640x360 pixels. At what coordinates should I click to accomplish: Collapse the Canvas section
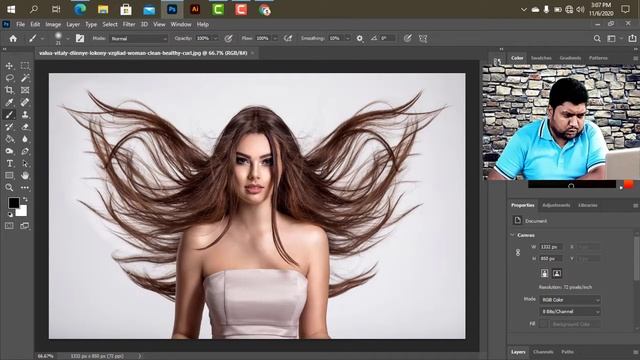(x=513, y=235)
